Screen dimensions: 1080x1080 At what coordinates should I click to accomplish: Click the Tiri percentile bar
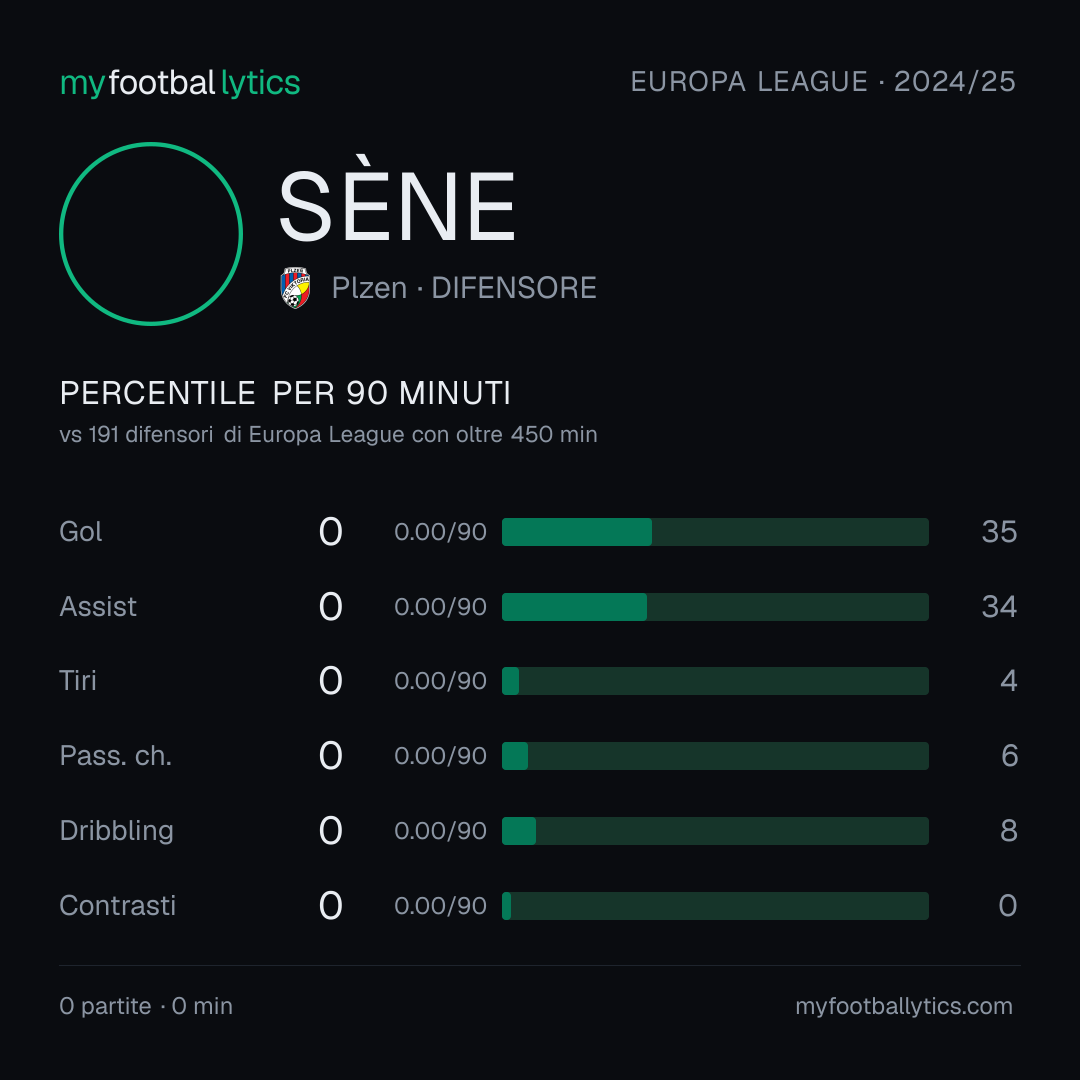(715, 681)
